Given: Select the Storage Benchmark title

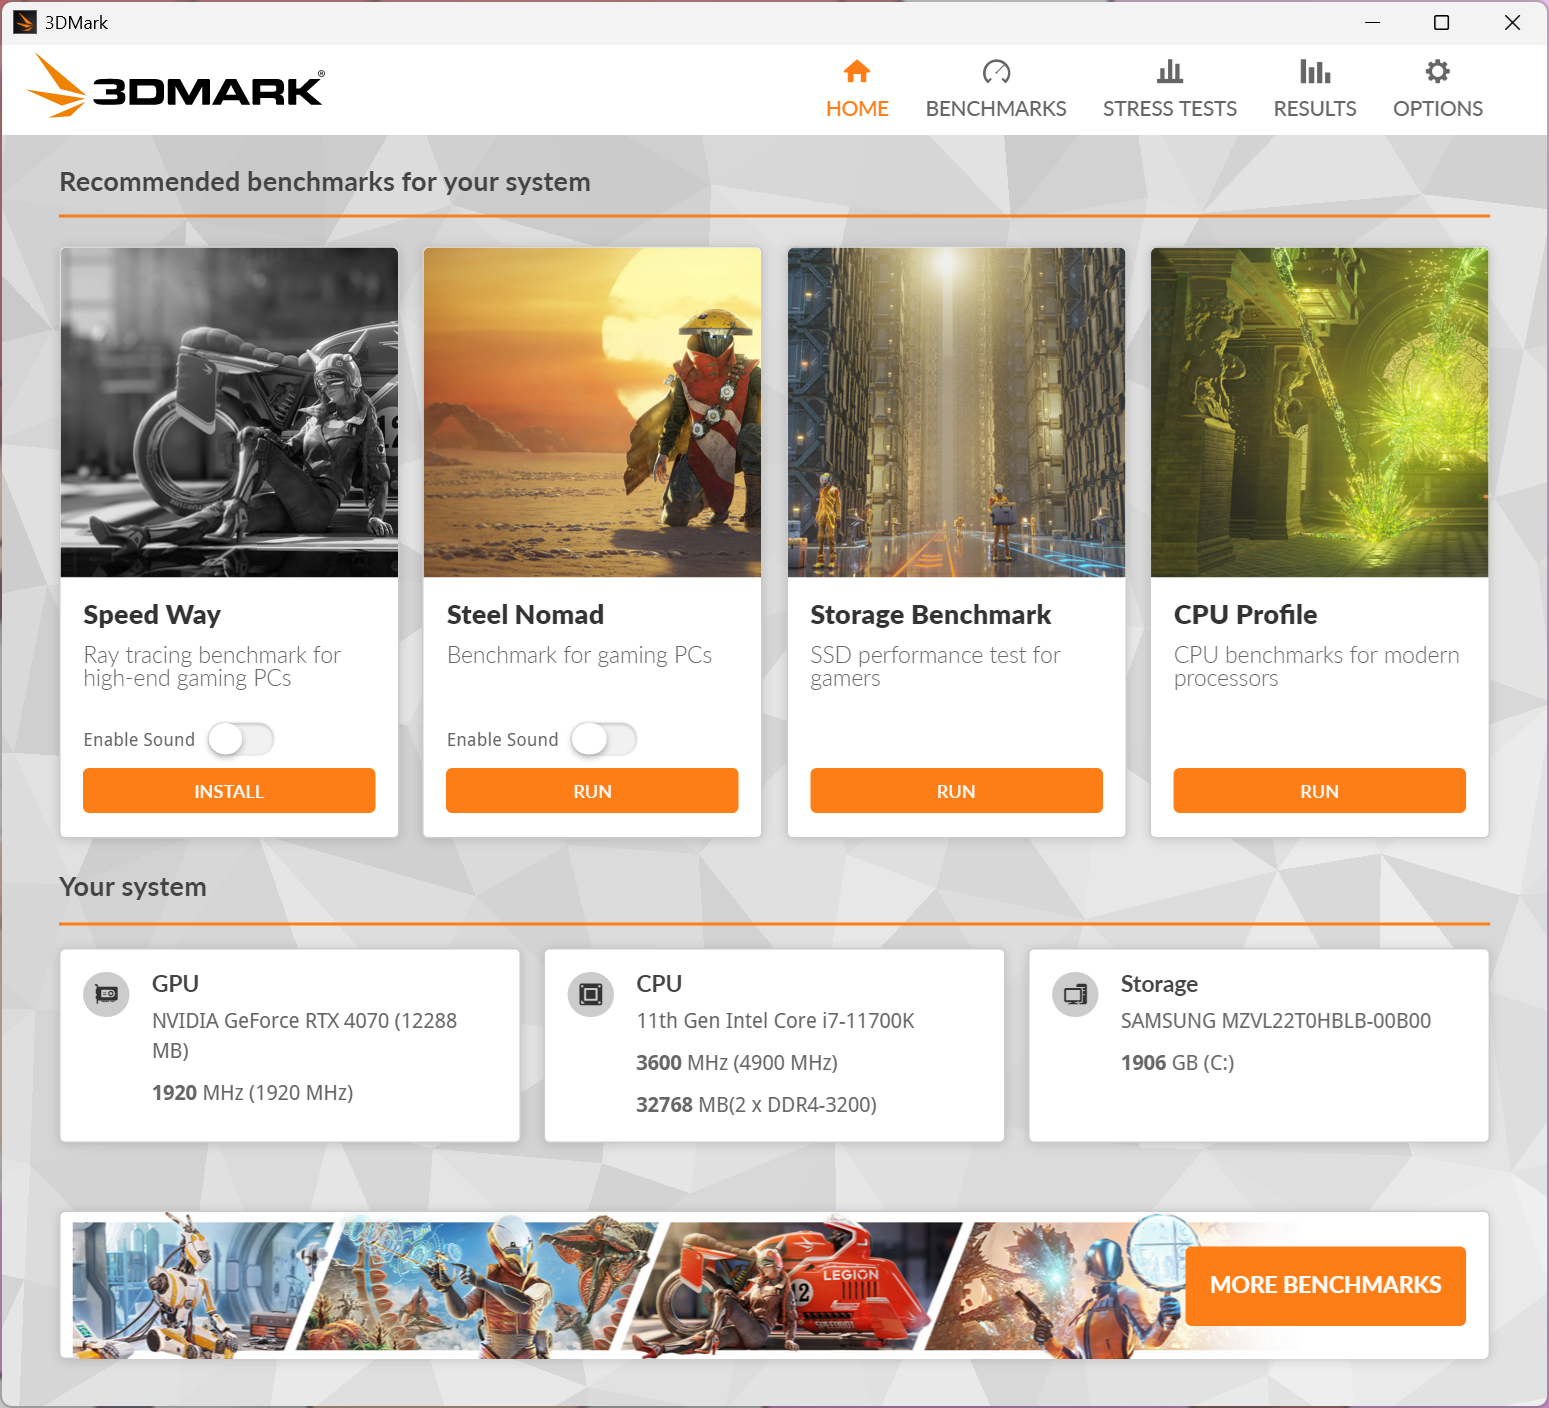Looking at the screenshot, I should [930, 615].
